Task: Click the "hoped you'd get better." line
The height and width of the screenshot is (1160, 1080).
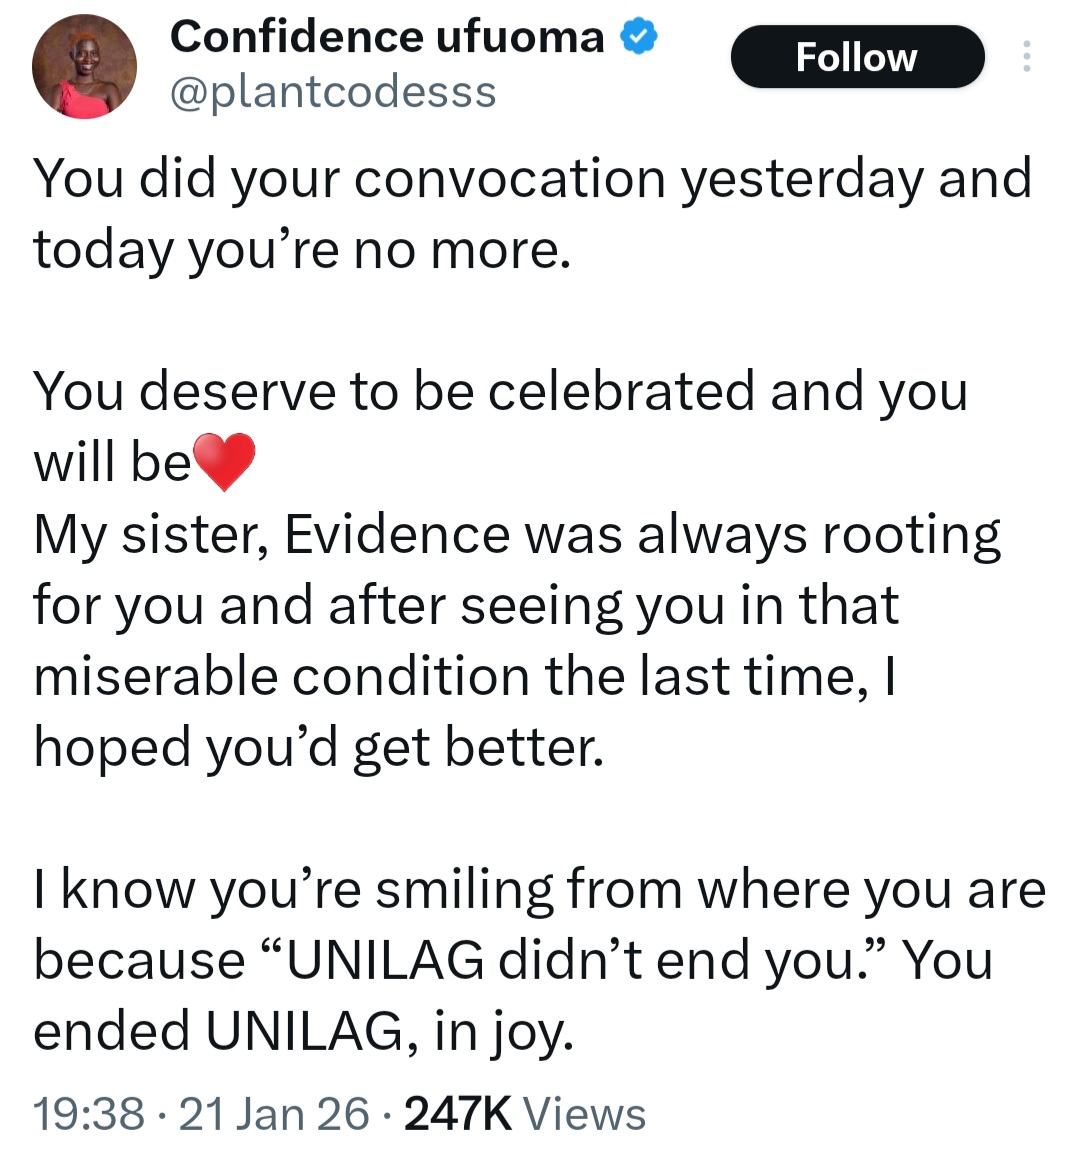Action: 318,747
